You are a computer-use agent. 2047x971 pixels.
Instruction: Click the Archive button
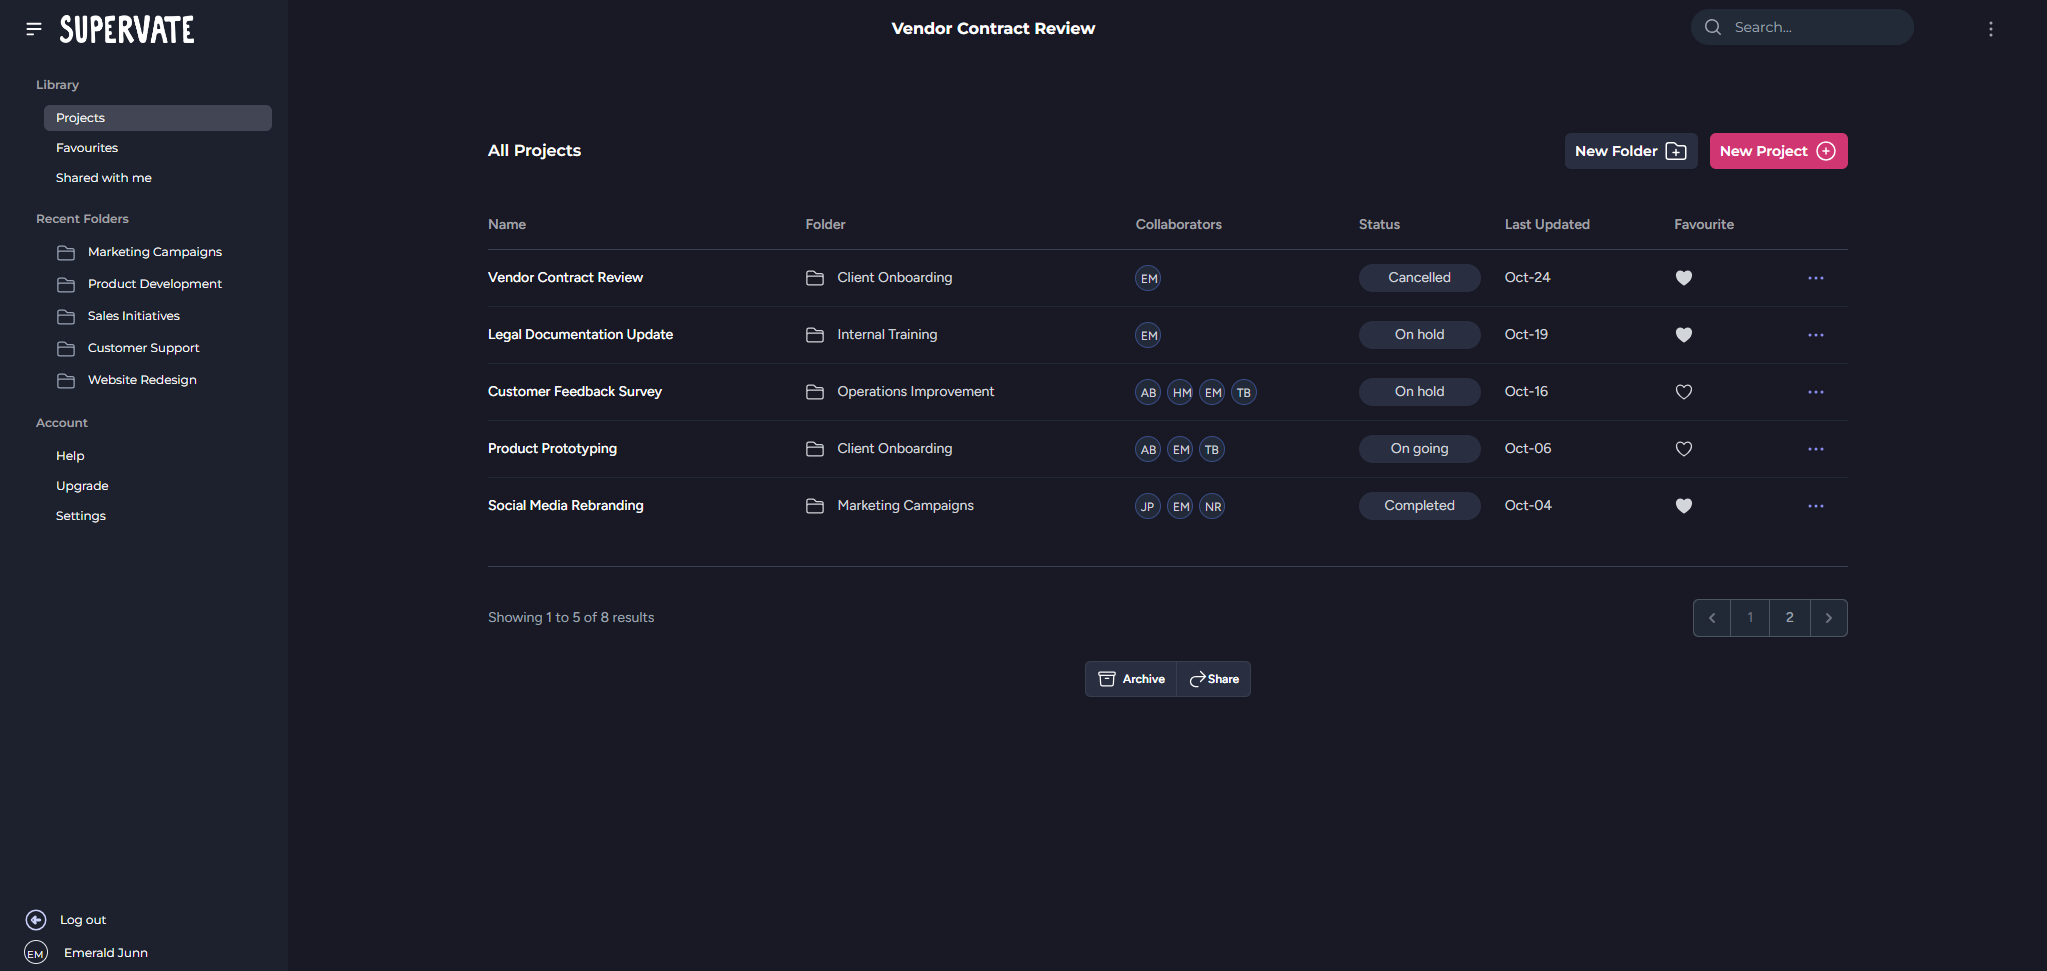pos(1131,679)
